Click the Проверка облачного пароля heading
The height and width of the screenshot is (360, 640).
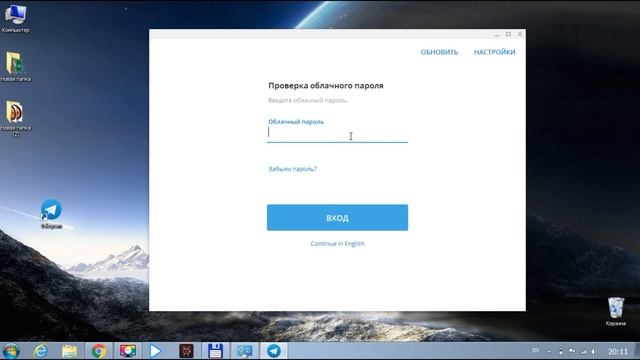326,86
